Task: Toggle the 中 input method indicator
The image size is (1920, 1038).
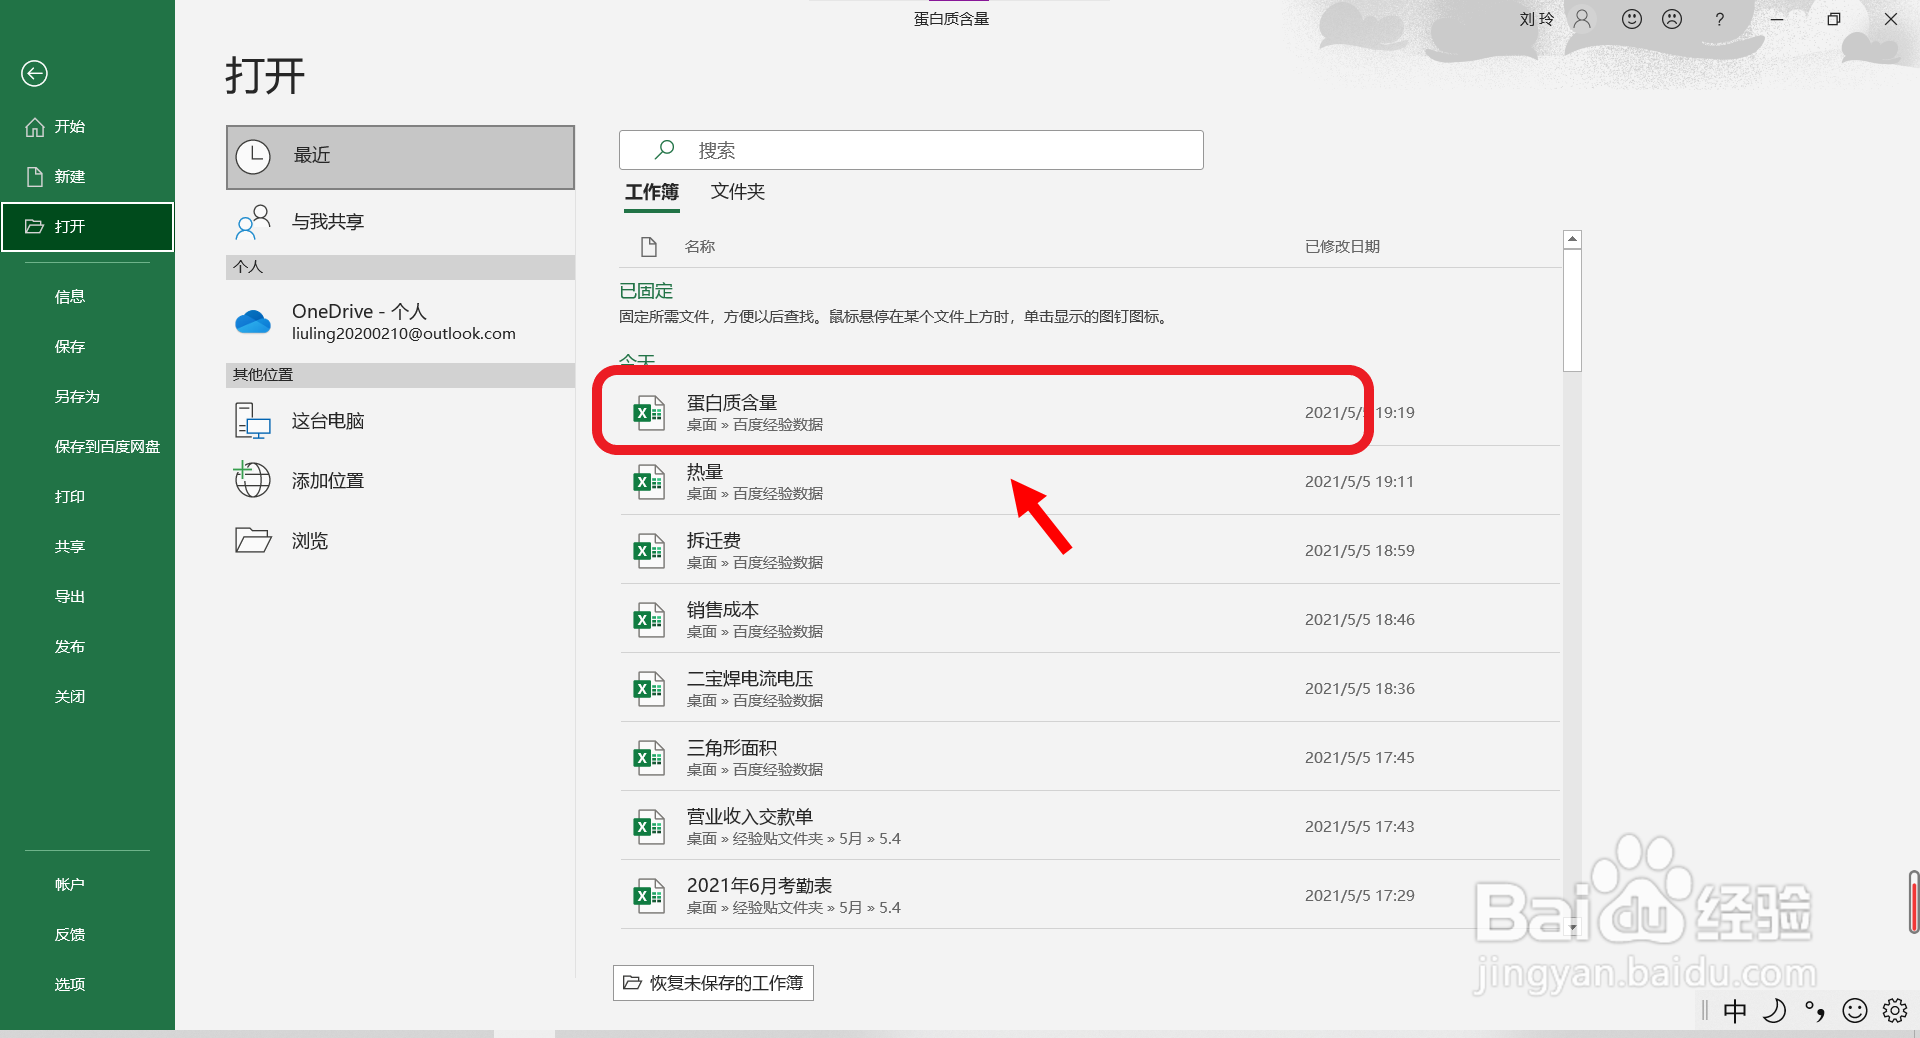Action: pyautogui.click(x=1736, y=1011)
